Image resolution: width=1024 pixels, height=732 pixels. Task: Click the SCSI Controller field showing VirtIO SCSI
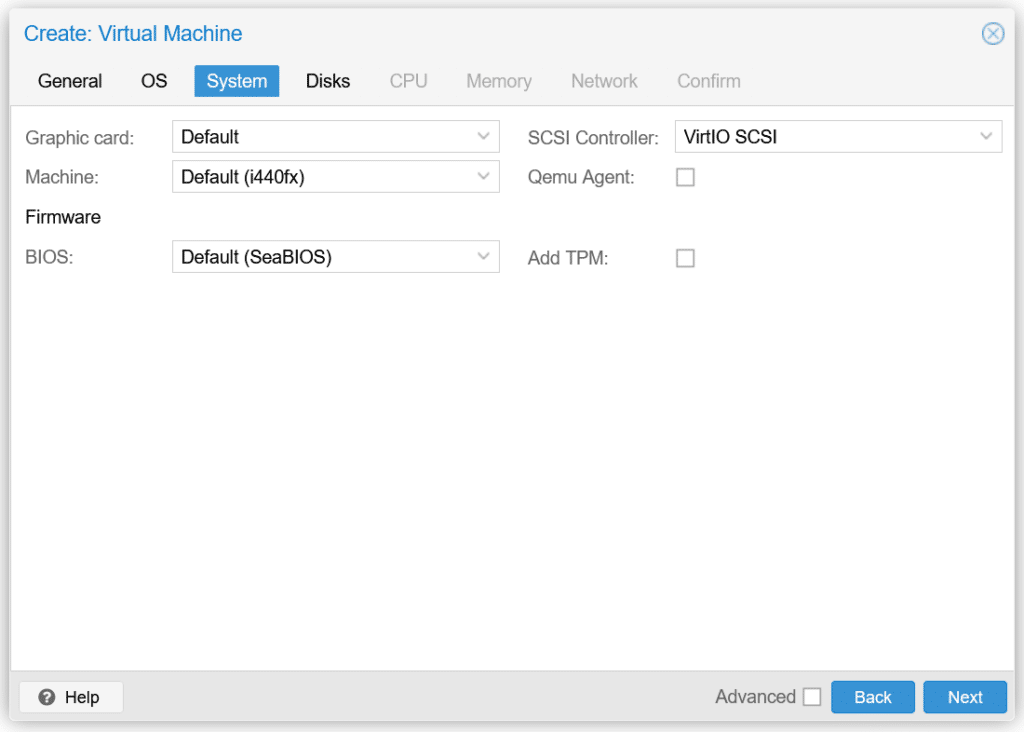(x=839, y=136)
